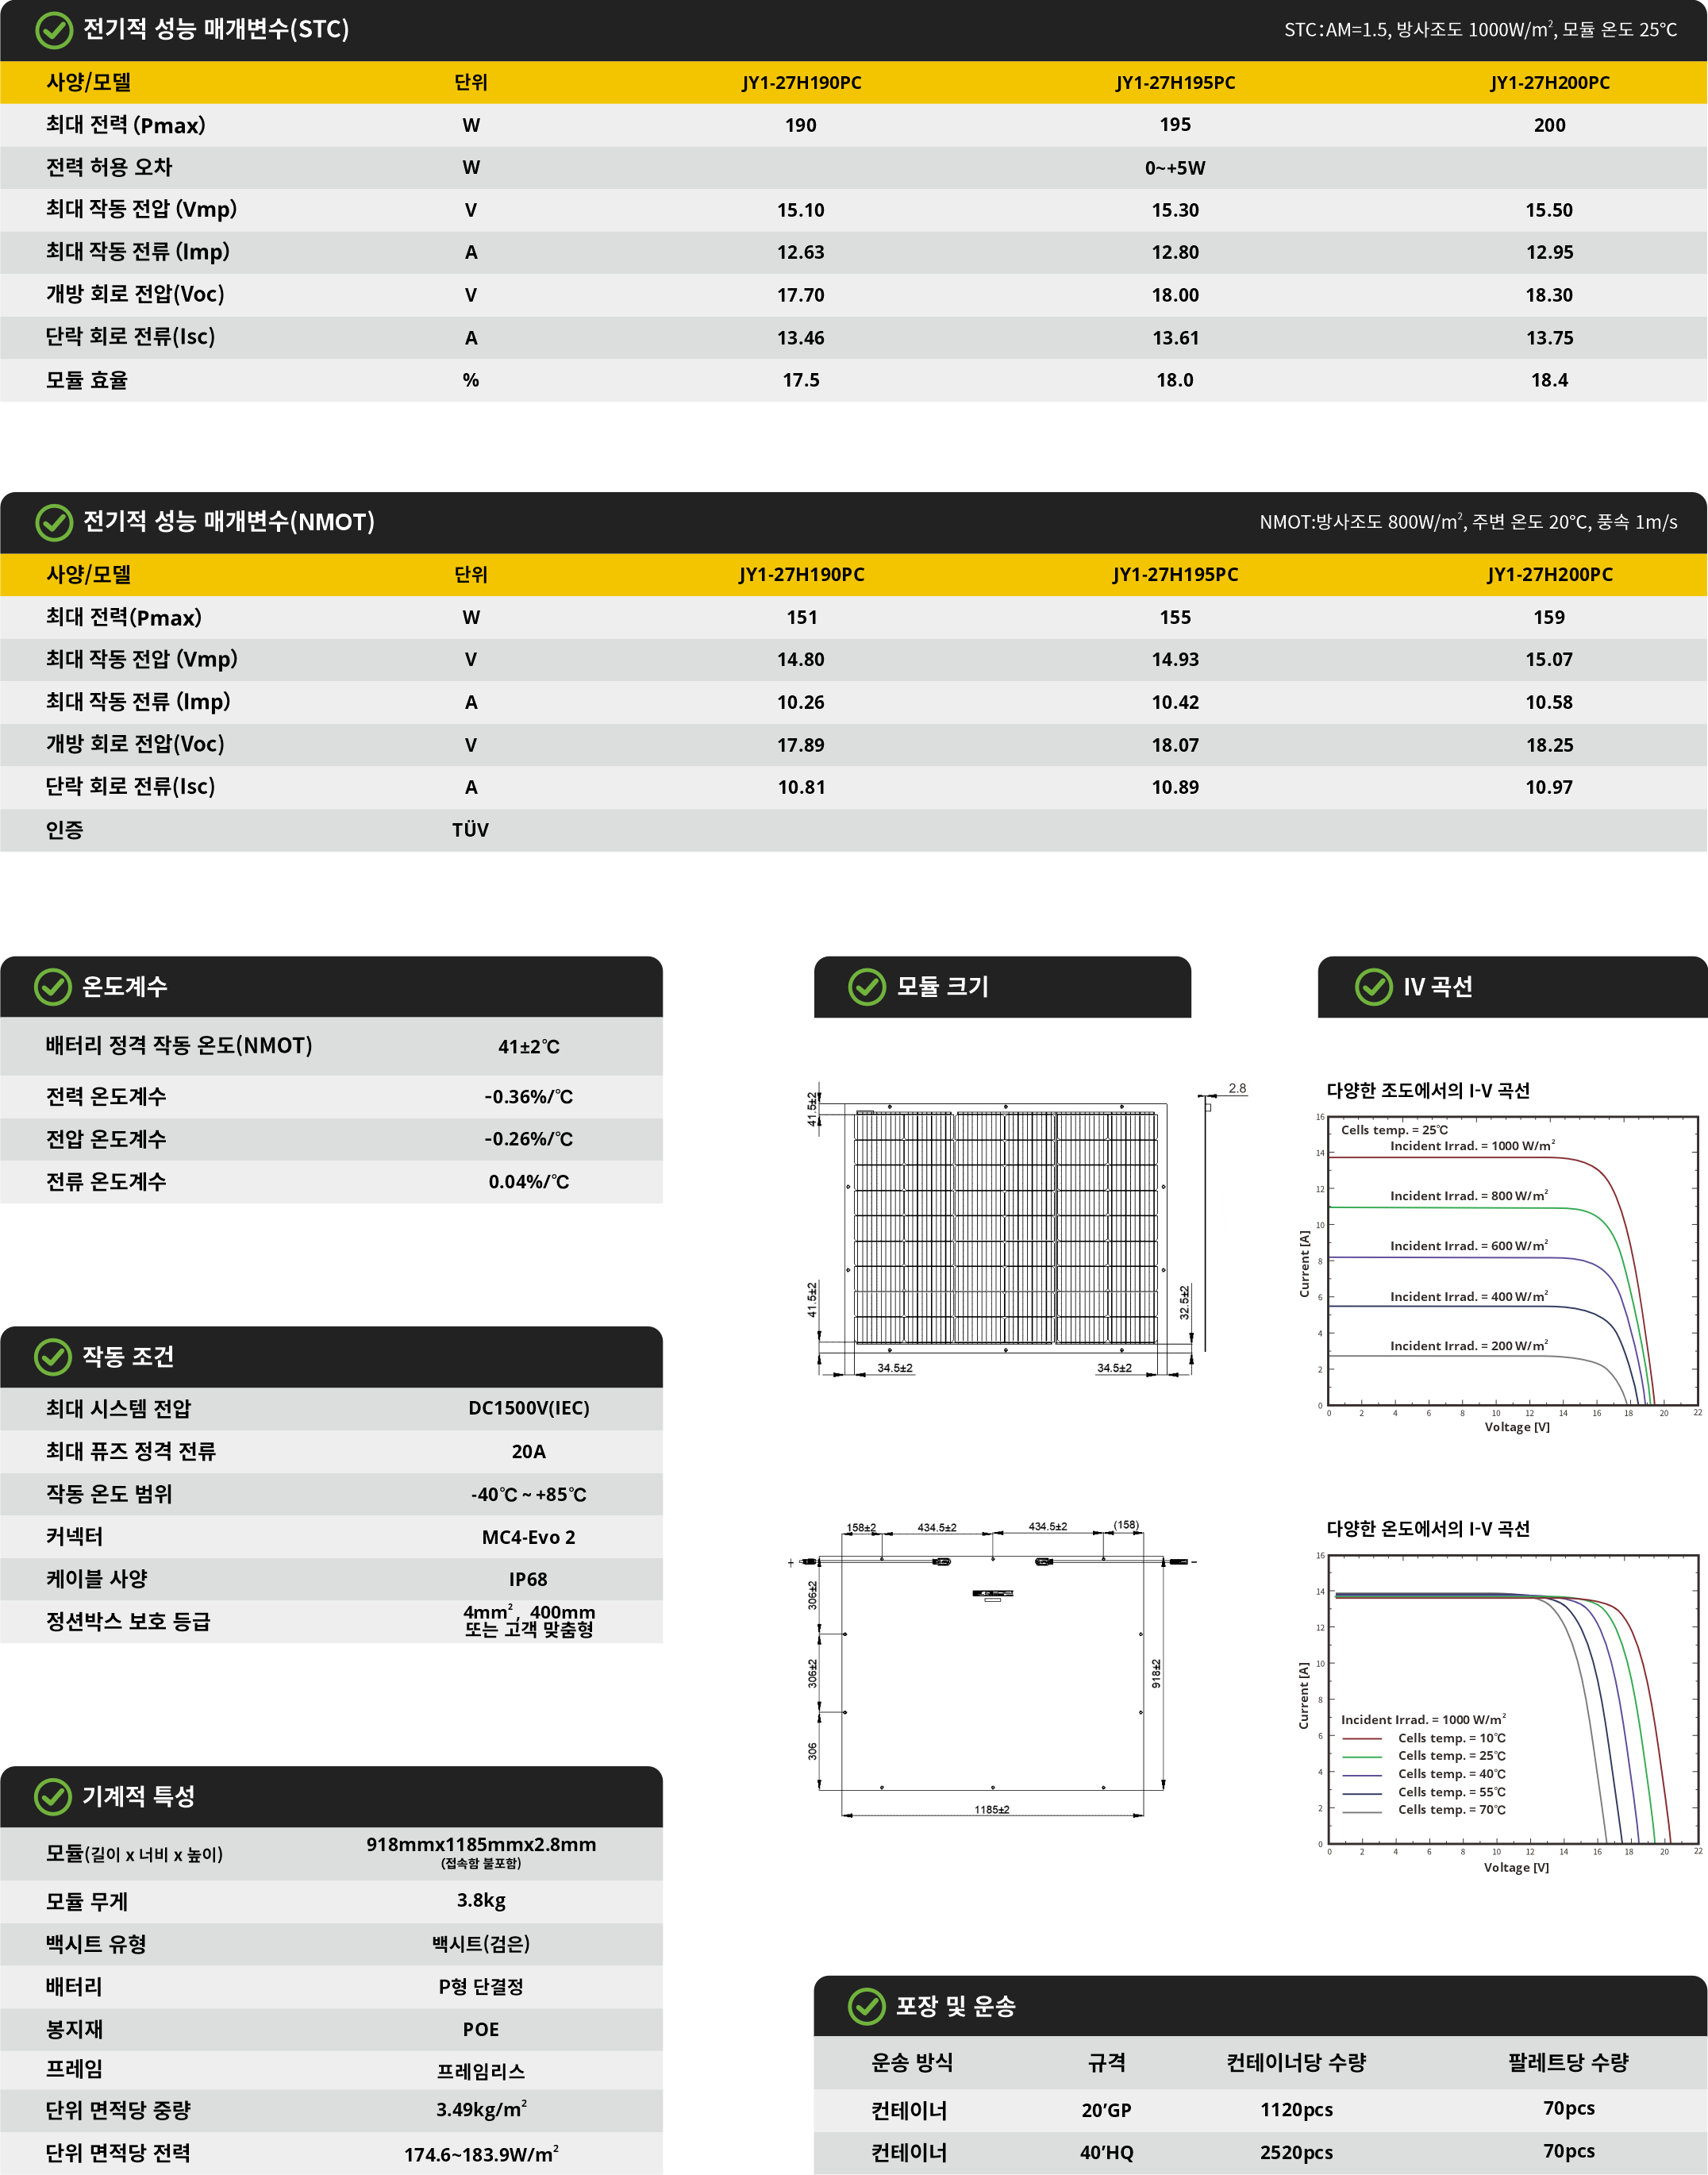Click the power temperature coefficient -0.36%/℃
This screenshot has width=1708, height=2175.
(x=529, y=1097)
